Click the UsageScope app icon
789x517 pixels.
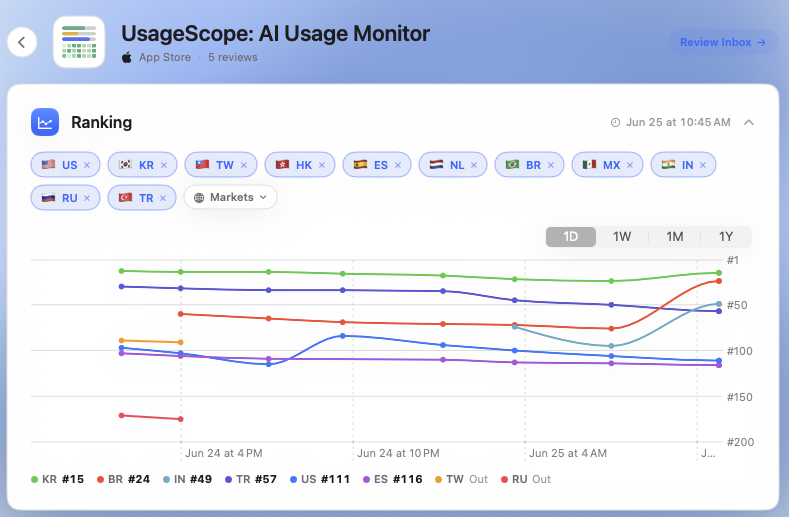point(79,42)
